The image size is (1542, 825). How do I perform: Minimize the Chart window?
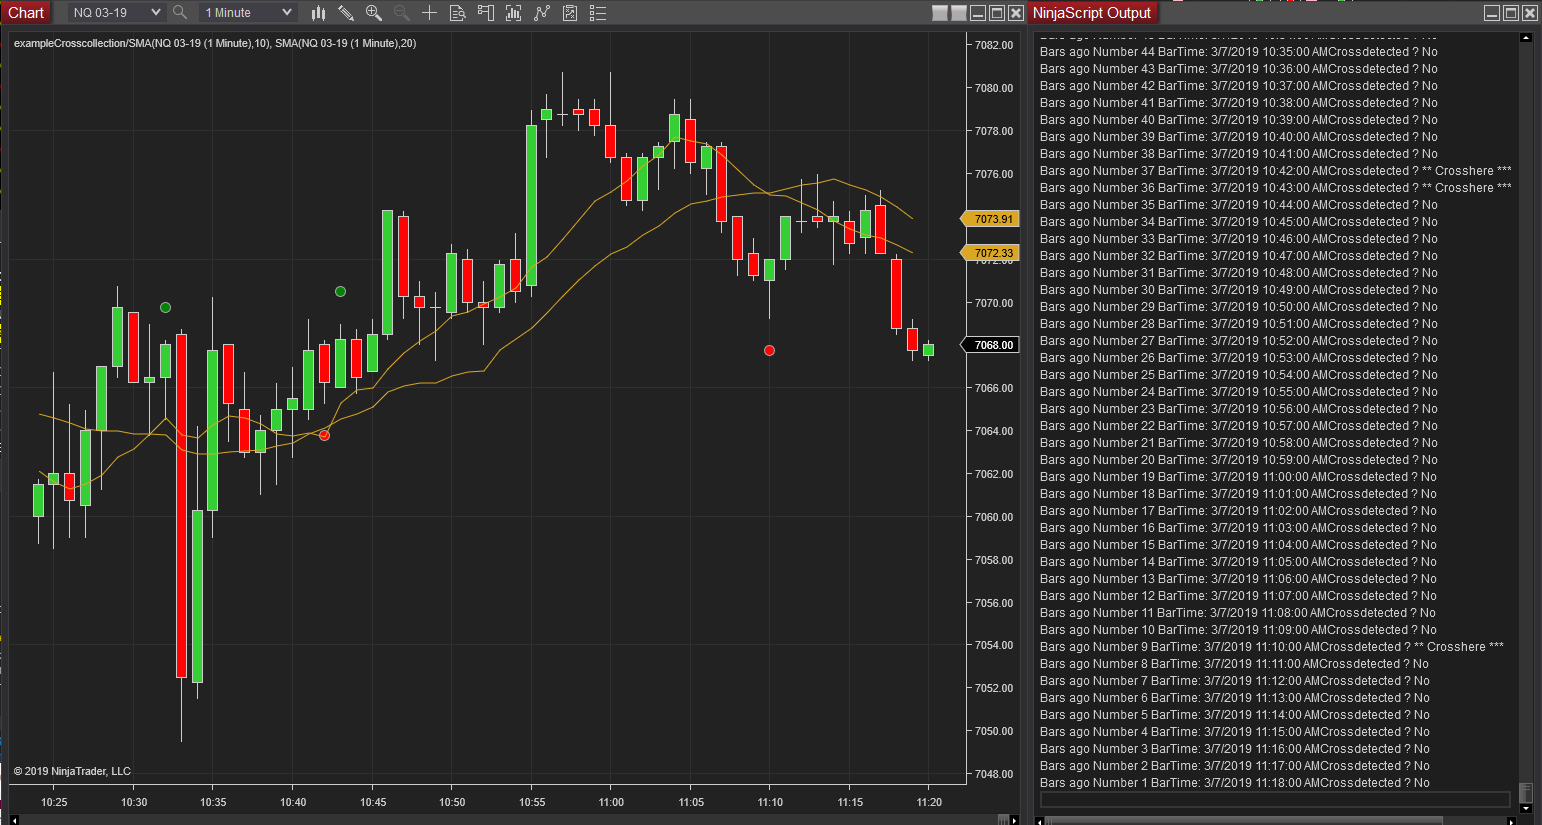pos(978,13)
